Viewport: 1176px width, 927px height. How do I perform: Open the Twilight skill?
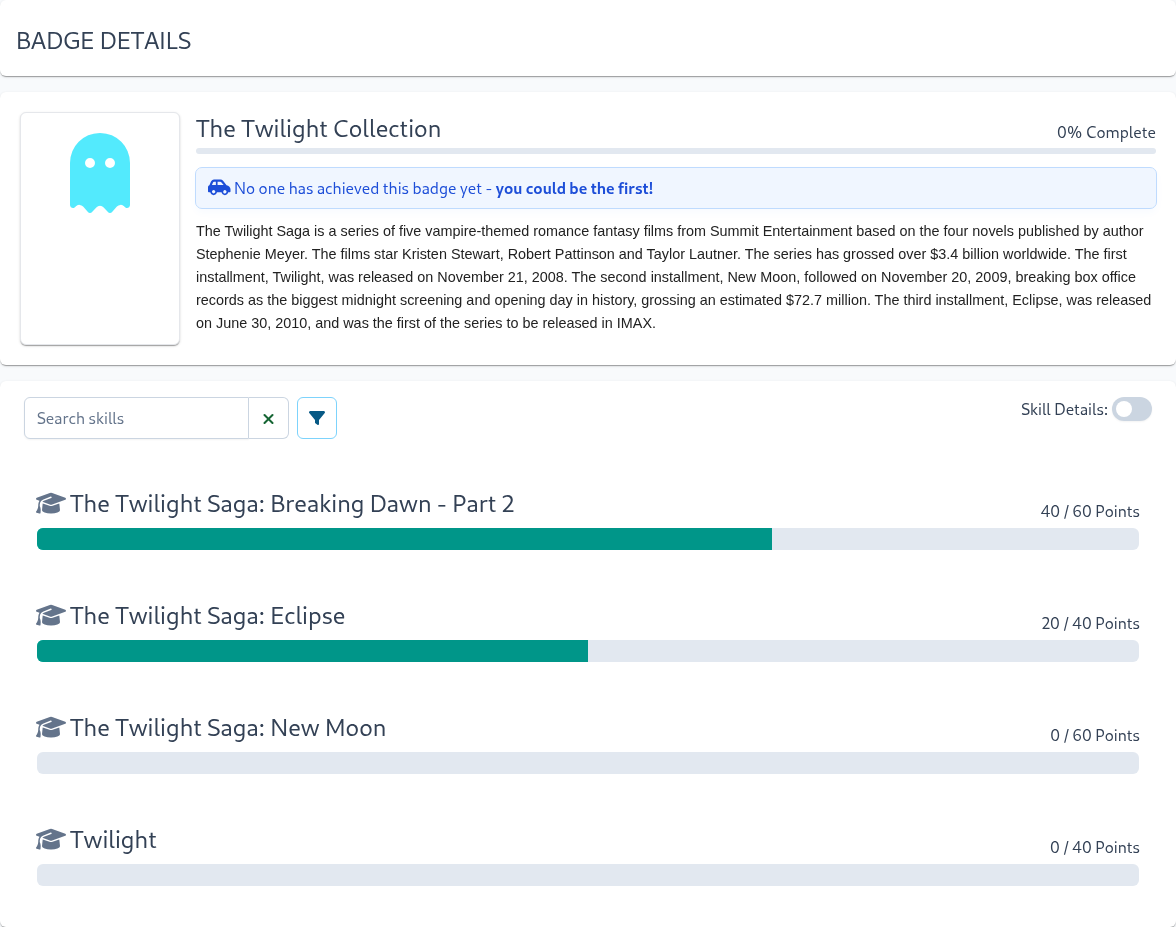pyautogui.click(x=113, y=840)
